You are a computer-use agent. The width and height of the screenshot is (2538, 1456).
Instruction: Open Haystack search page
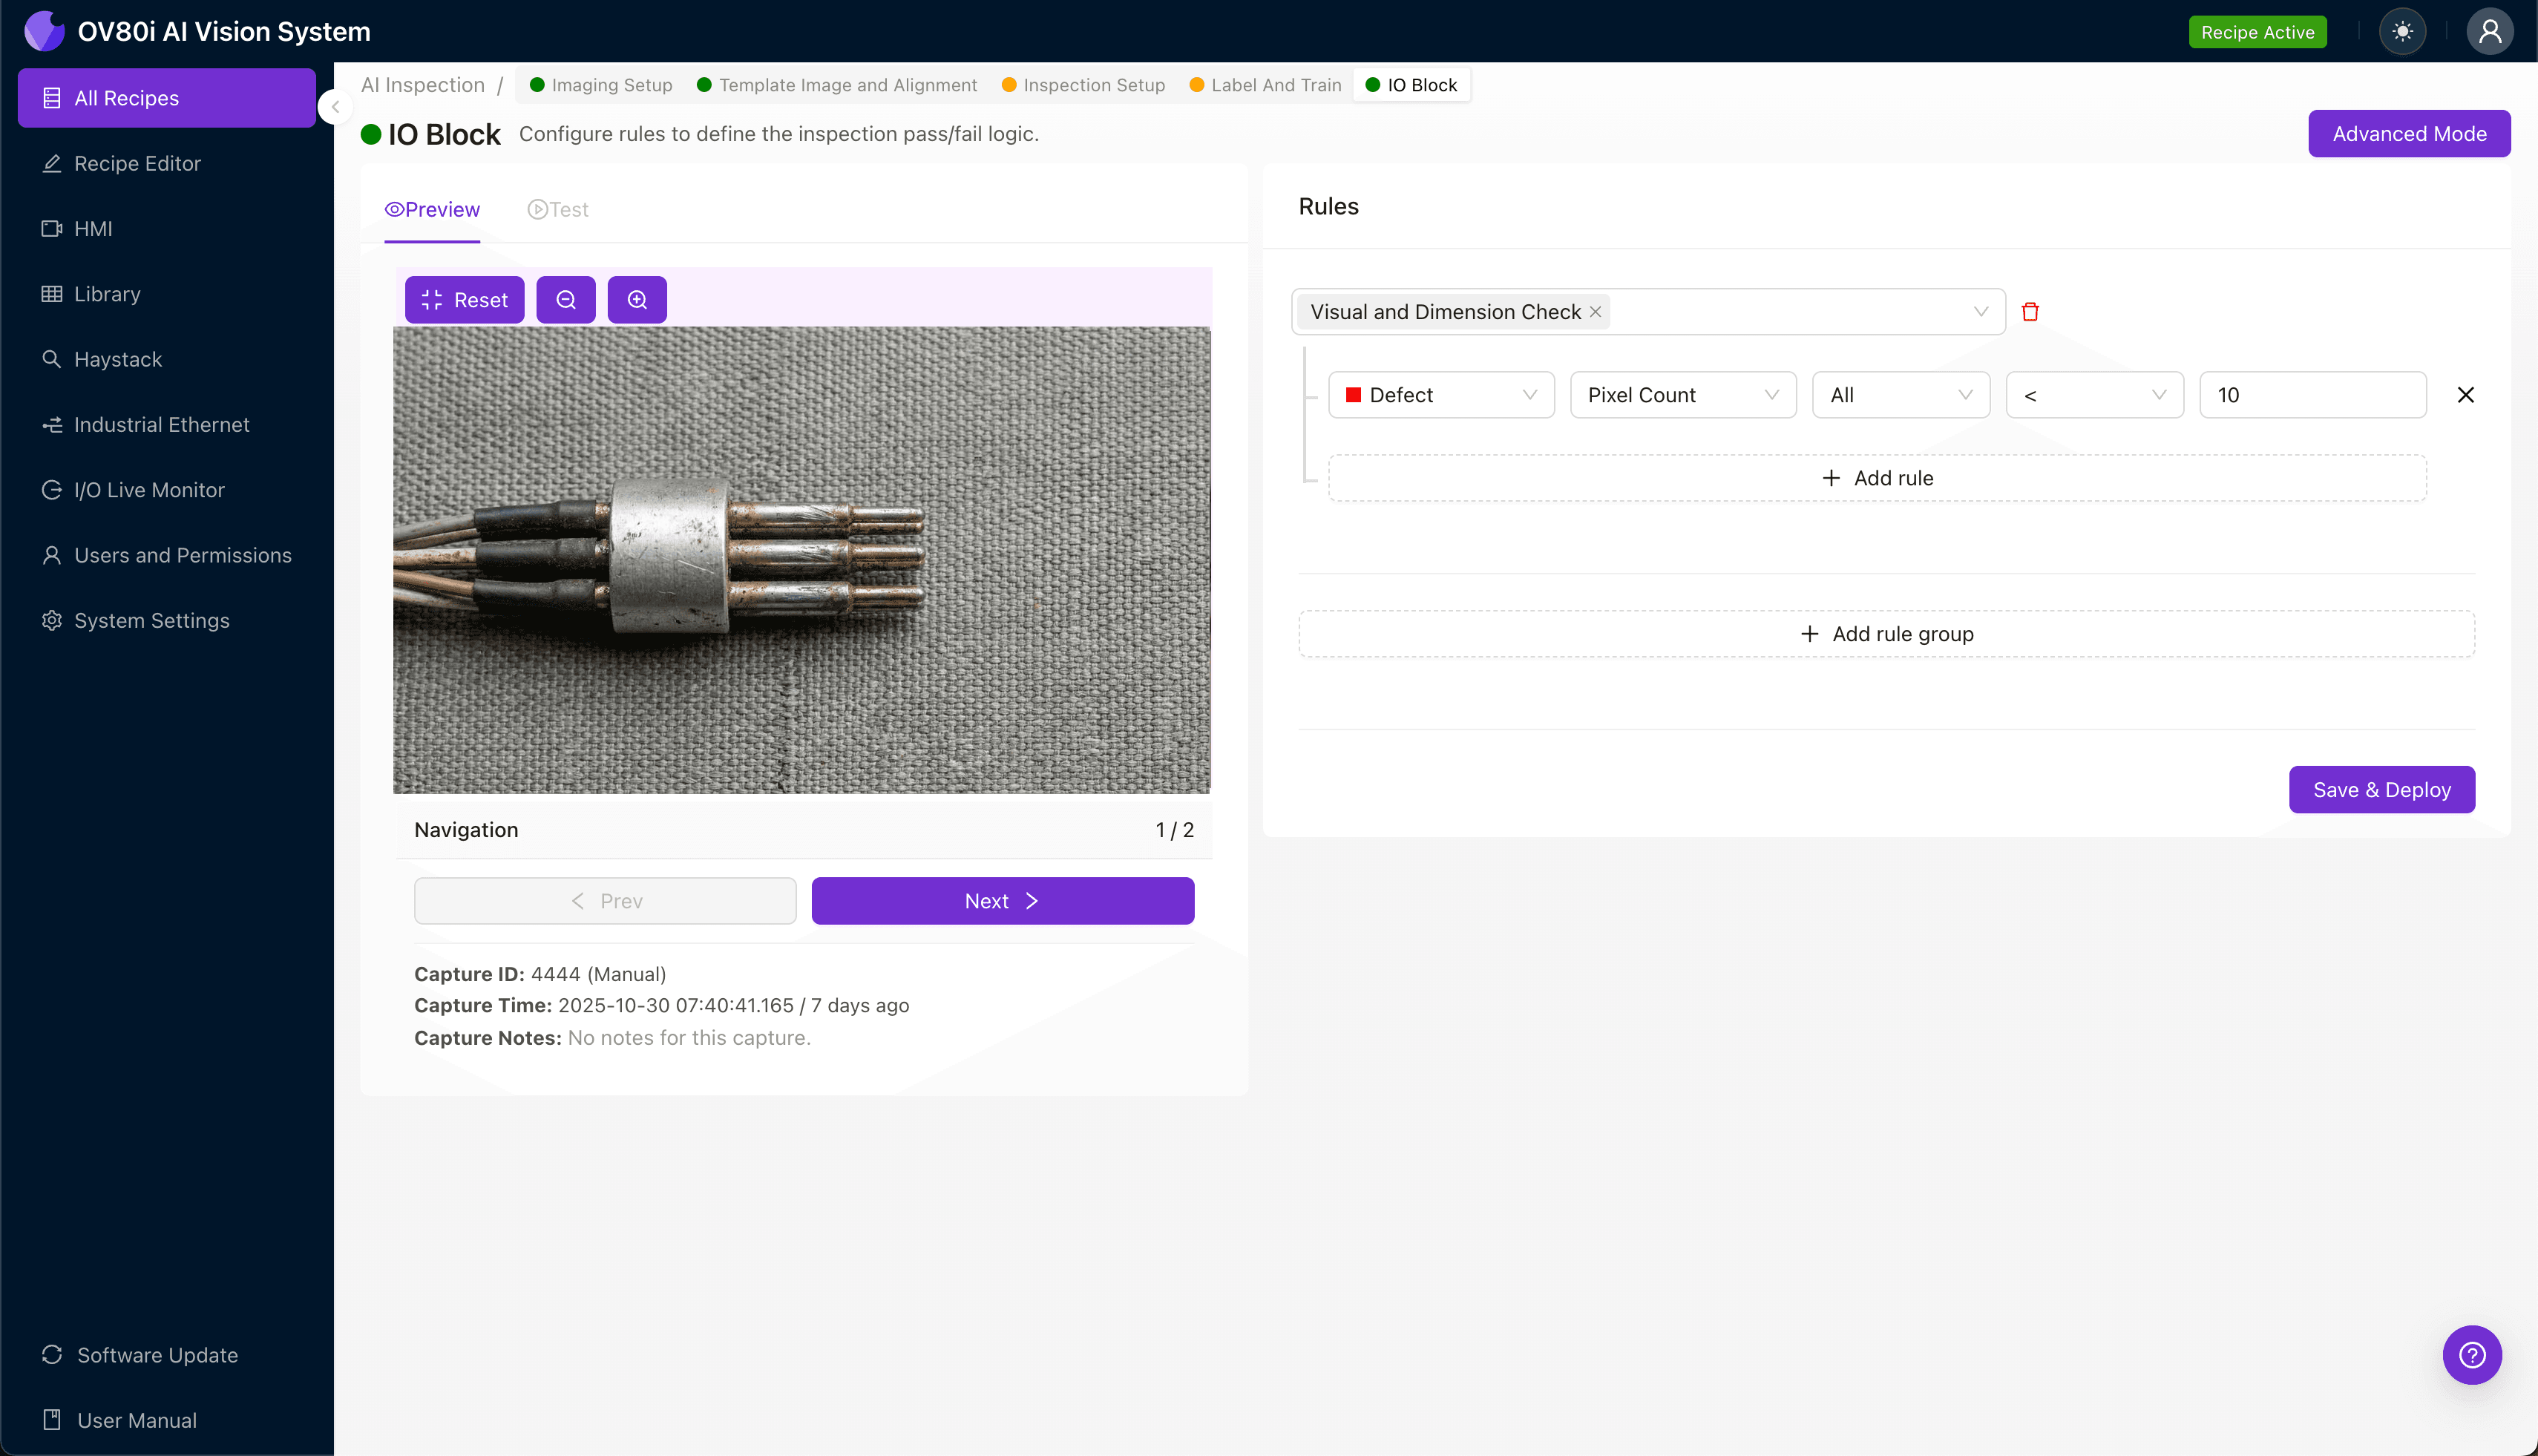167,359
